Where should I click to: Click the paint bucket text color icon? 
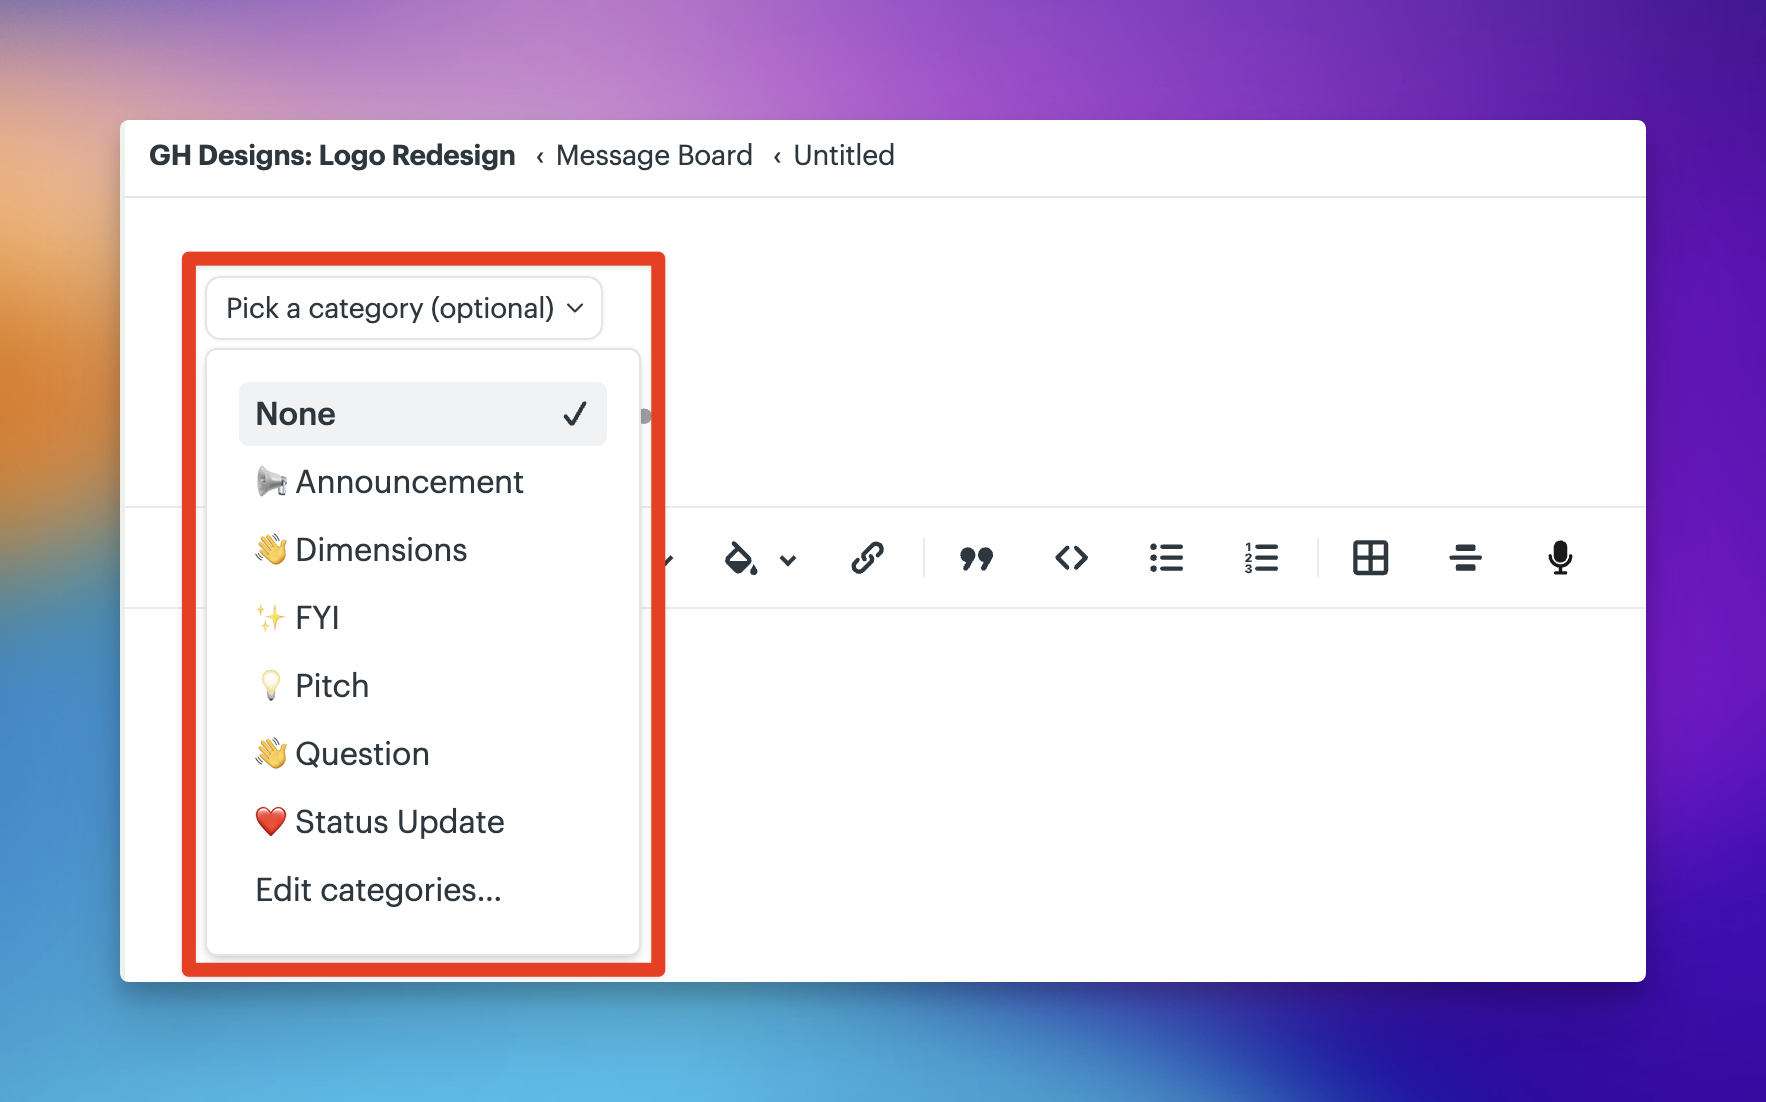click(741, 558)
